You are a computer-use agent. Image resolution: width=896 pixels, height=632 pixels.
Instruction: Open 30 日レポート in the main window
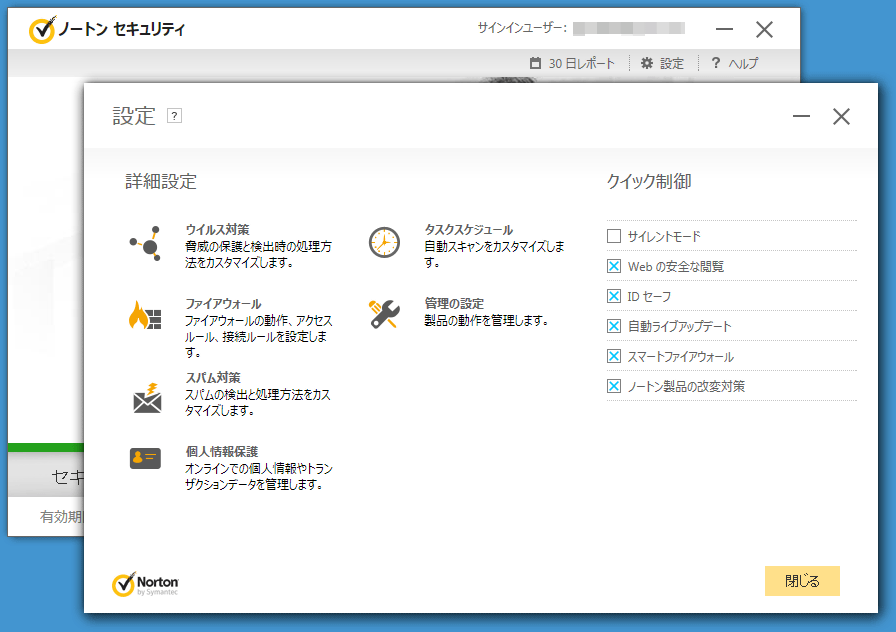tap(581, 63)
